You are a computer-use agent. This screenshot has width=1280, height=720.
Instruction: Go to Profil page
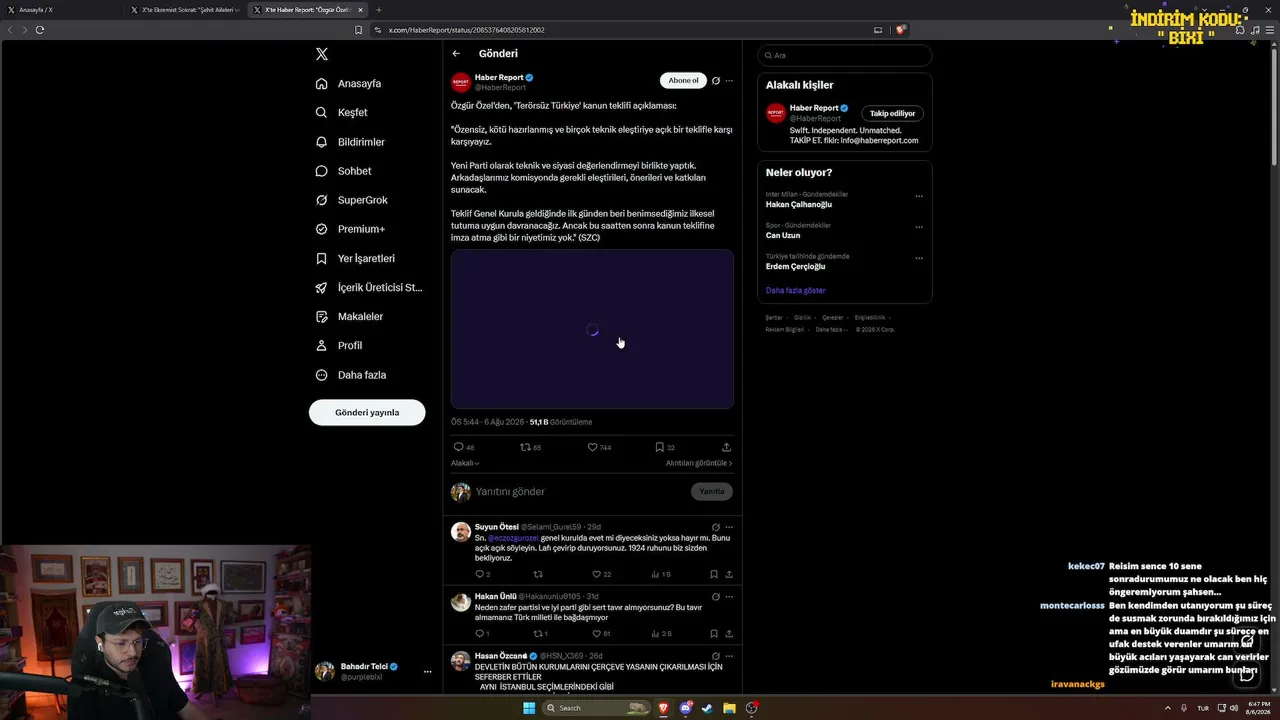[x=339, y=345]
